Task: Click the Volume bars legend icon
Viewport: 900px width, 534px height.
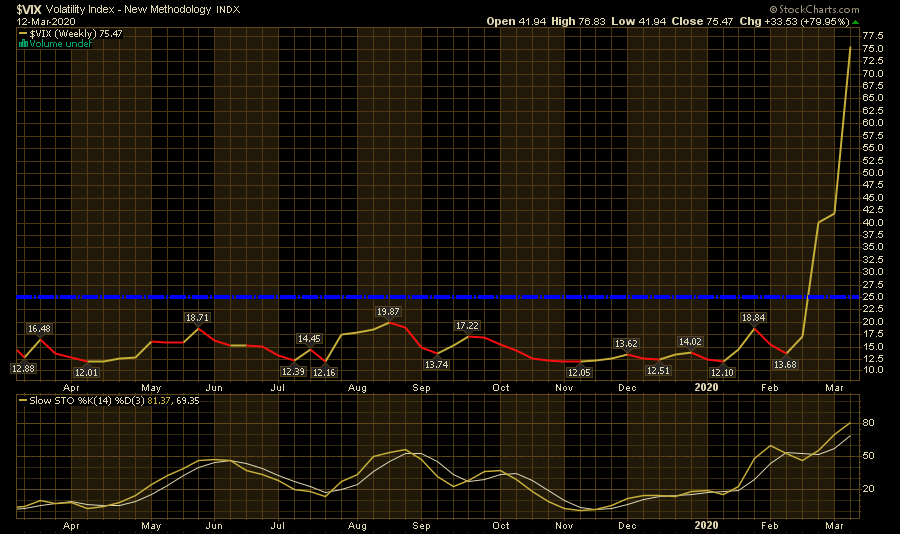Action: tap(23, 44)
